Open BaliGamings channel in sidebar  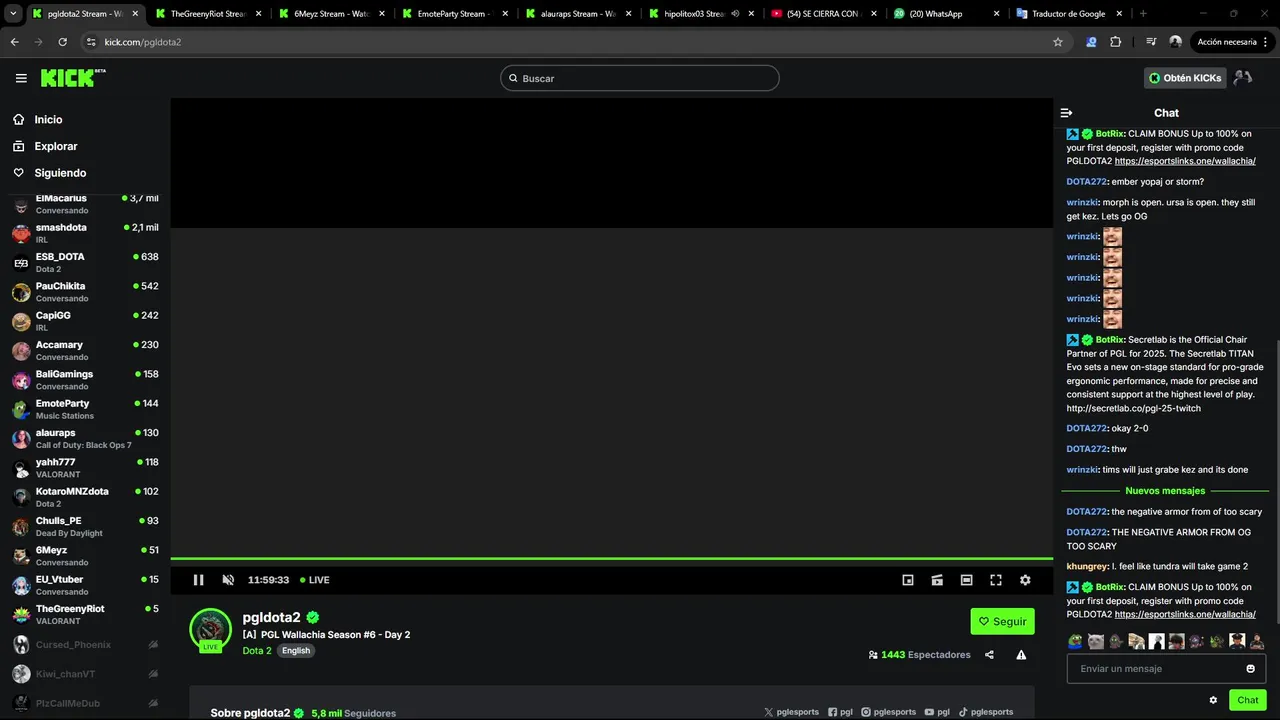point(85,380)
